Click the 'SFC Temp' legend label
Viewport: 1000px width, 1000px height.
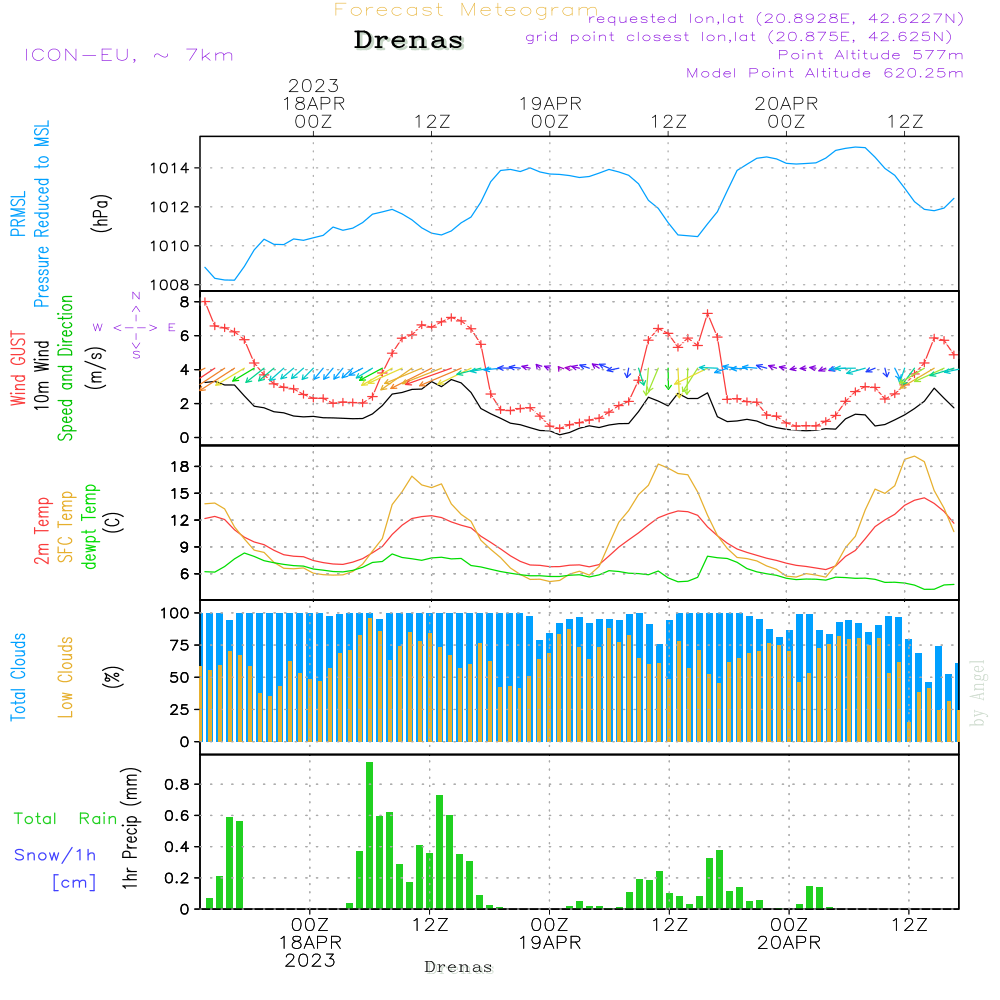click(x=66, y=527)
